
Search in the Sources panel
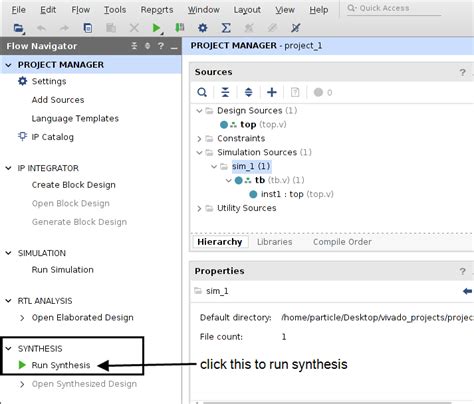[202, 92]
